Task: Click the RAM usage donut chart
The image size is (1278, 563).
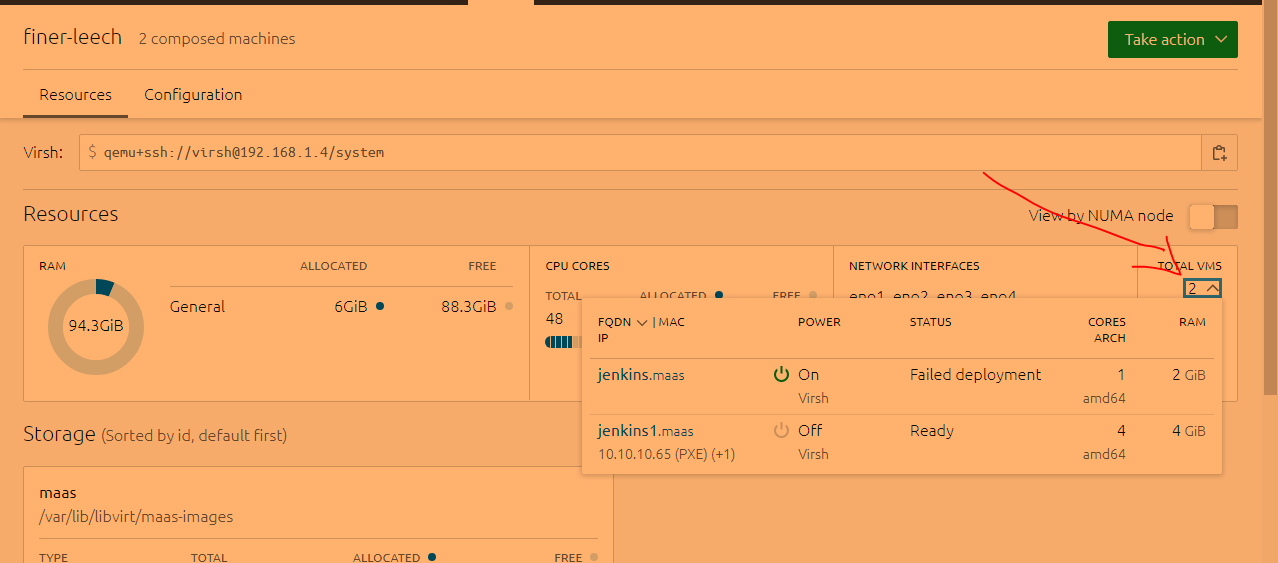Action: point(96,326)
